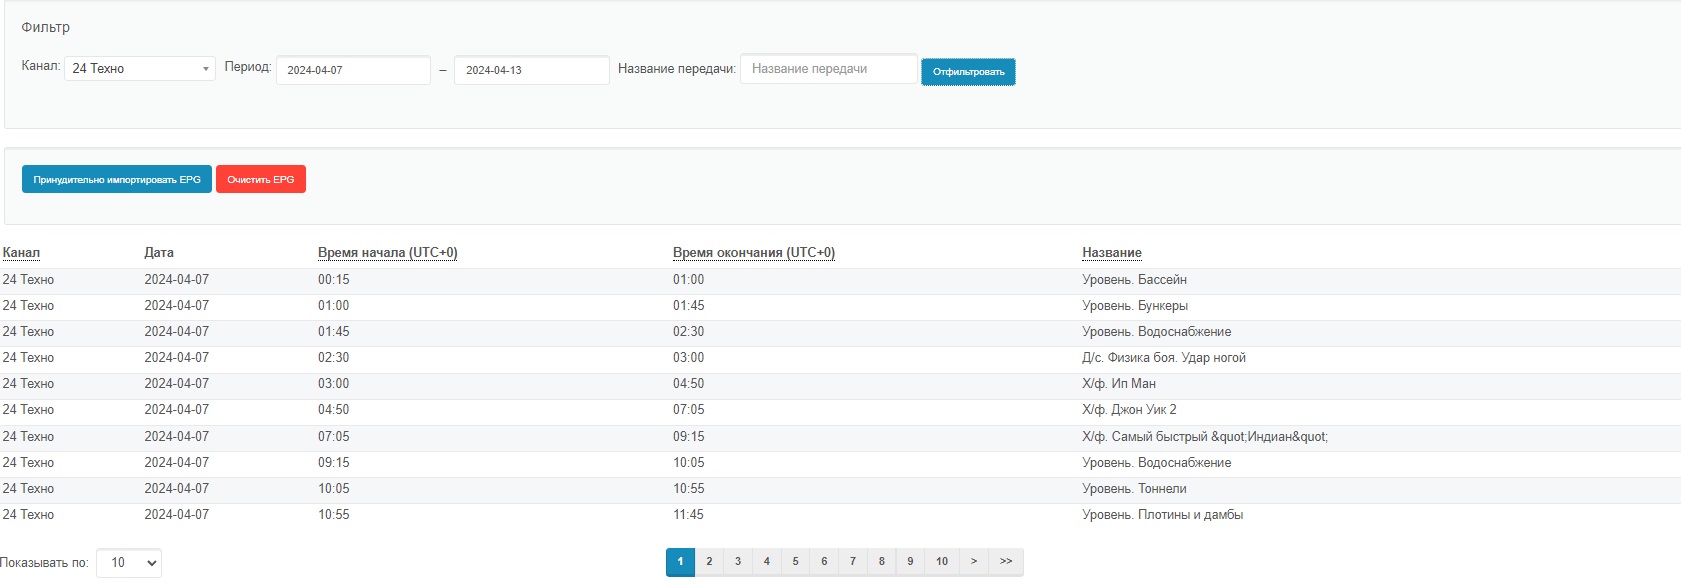The height and width of the screenshot is (584, 1681).
Task: Select title Х/ф. Самый быстрый Индиан
Action: [x=1205, y=437]
